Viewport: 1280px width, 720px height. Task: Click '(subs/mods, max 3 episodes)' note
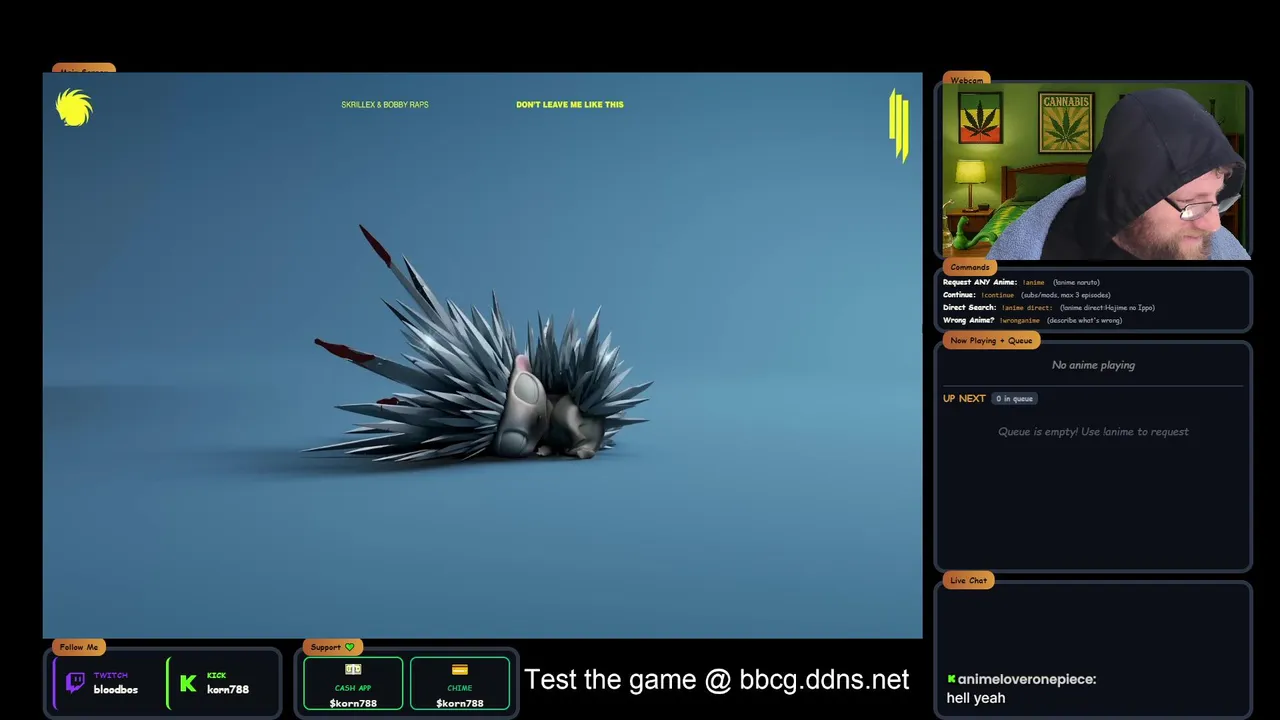point(1066,295)
